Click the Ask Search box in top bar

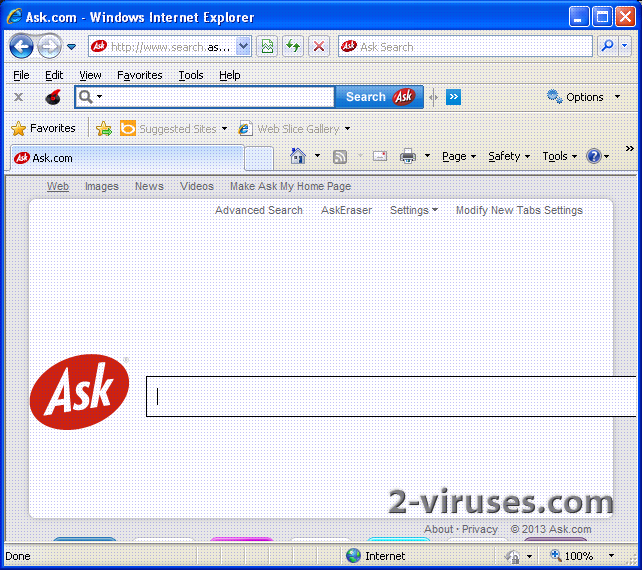465,47
